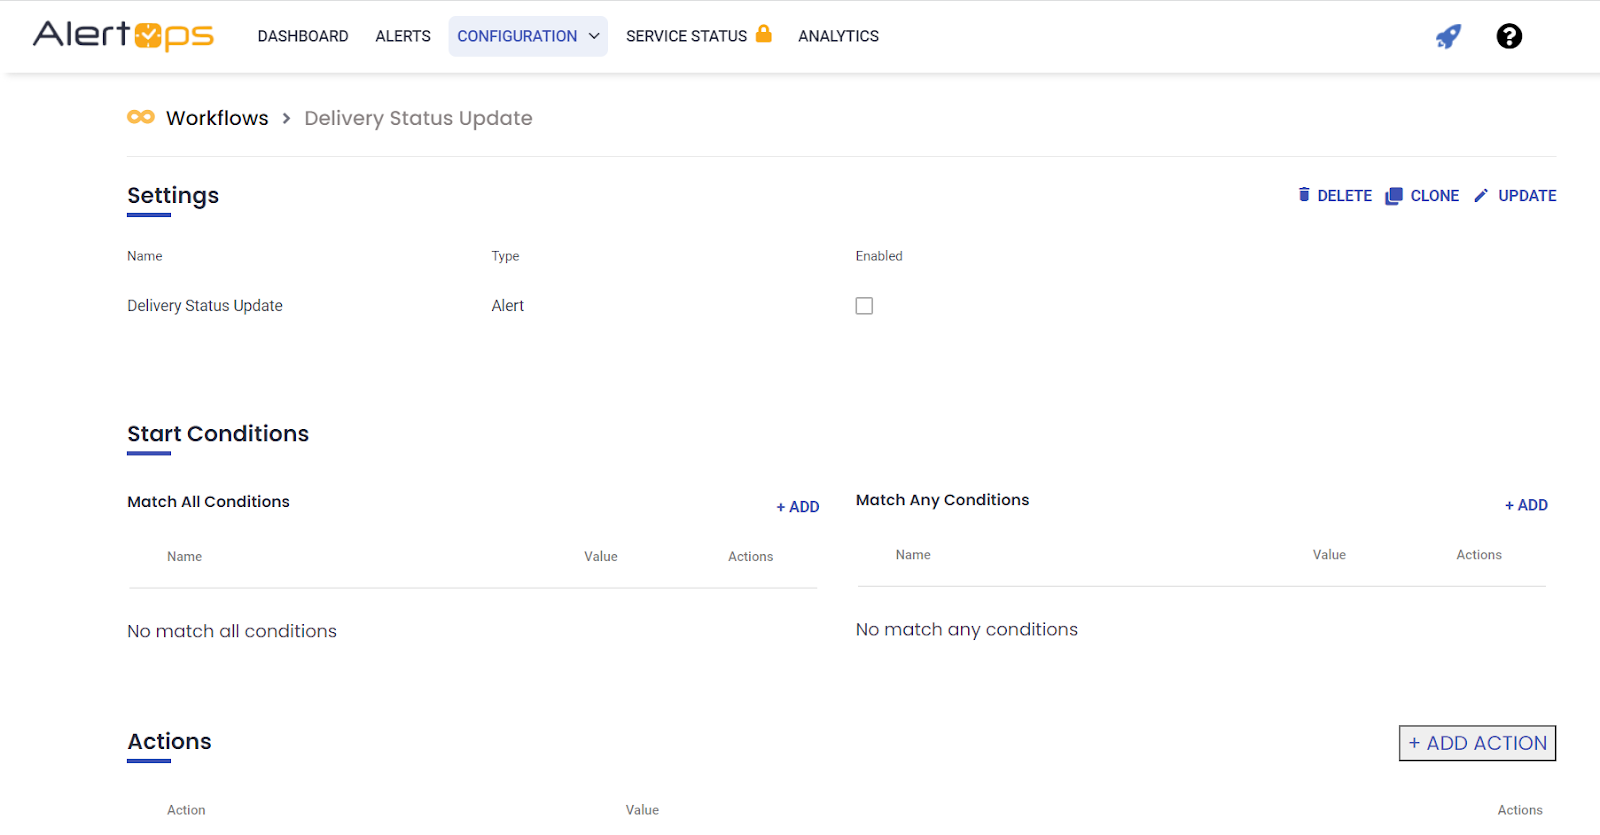Image resolution: width=1600 pixels, height=835 pixels.
Task: Click the Delivery Status Update breadcrumb
Action: tap(418, 118)
